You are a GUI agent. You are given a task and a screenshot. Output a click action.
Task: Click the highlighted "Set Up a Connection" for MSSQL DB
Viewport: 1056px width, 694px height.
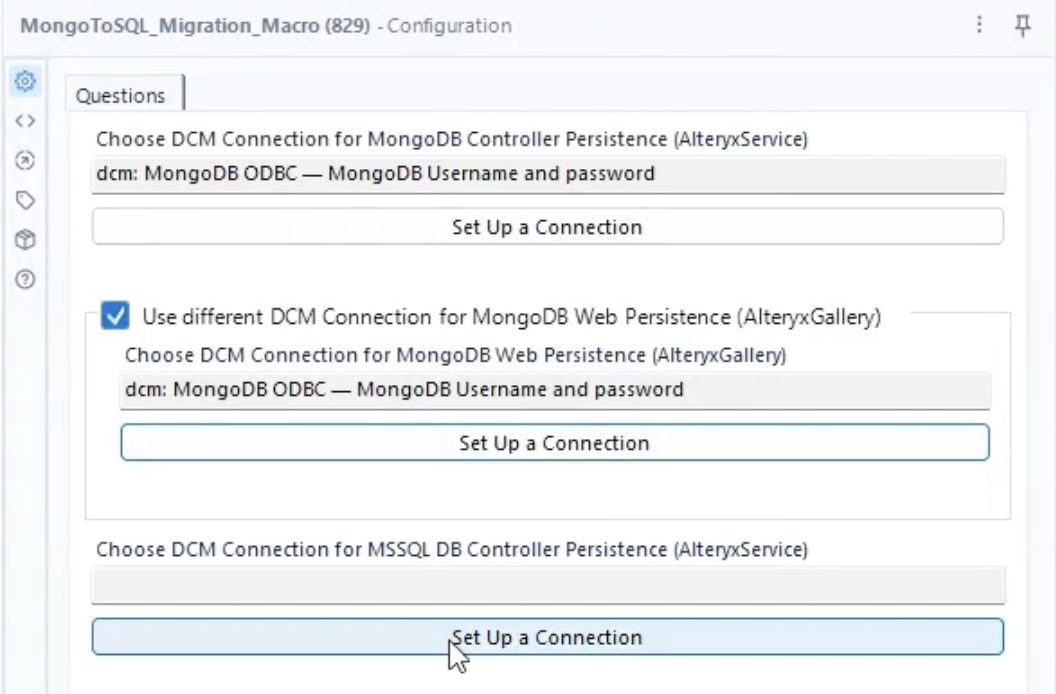coord(546,637)
